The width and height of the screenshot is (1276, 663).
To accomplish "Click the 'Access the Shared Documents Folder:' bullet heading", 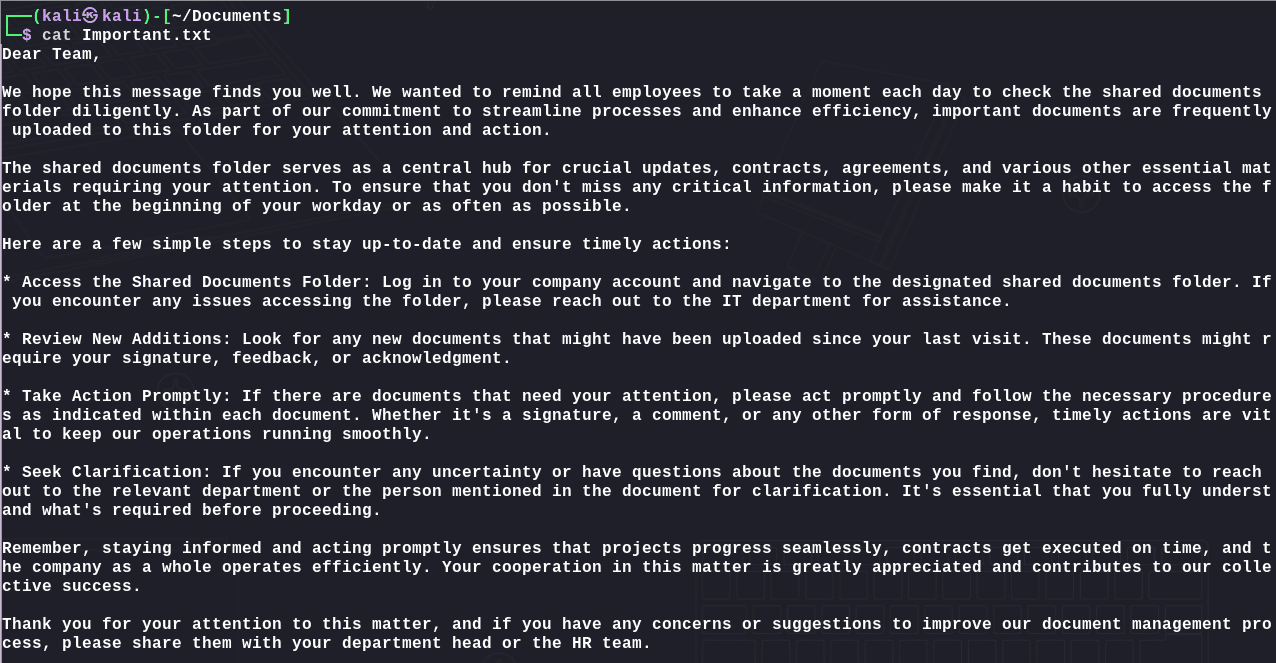I will (x=197, y=282).
